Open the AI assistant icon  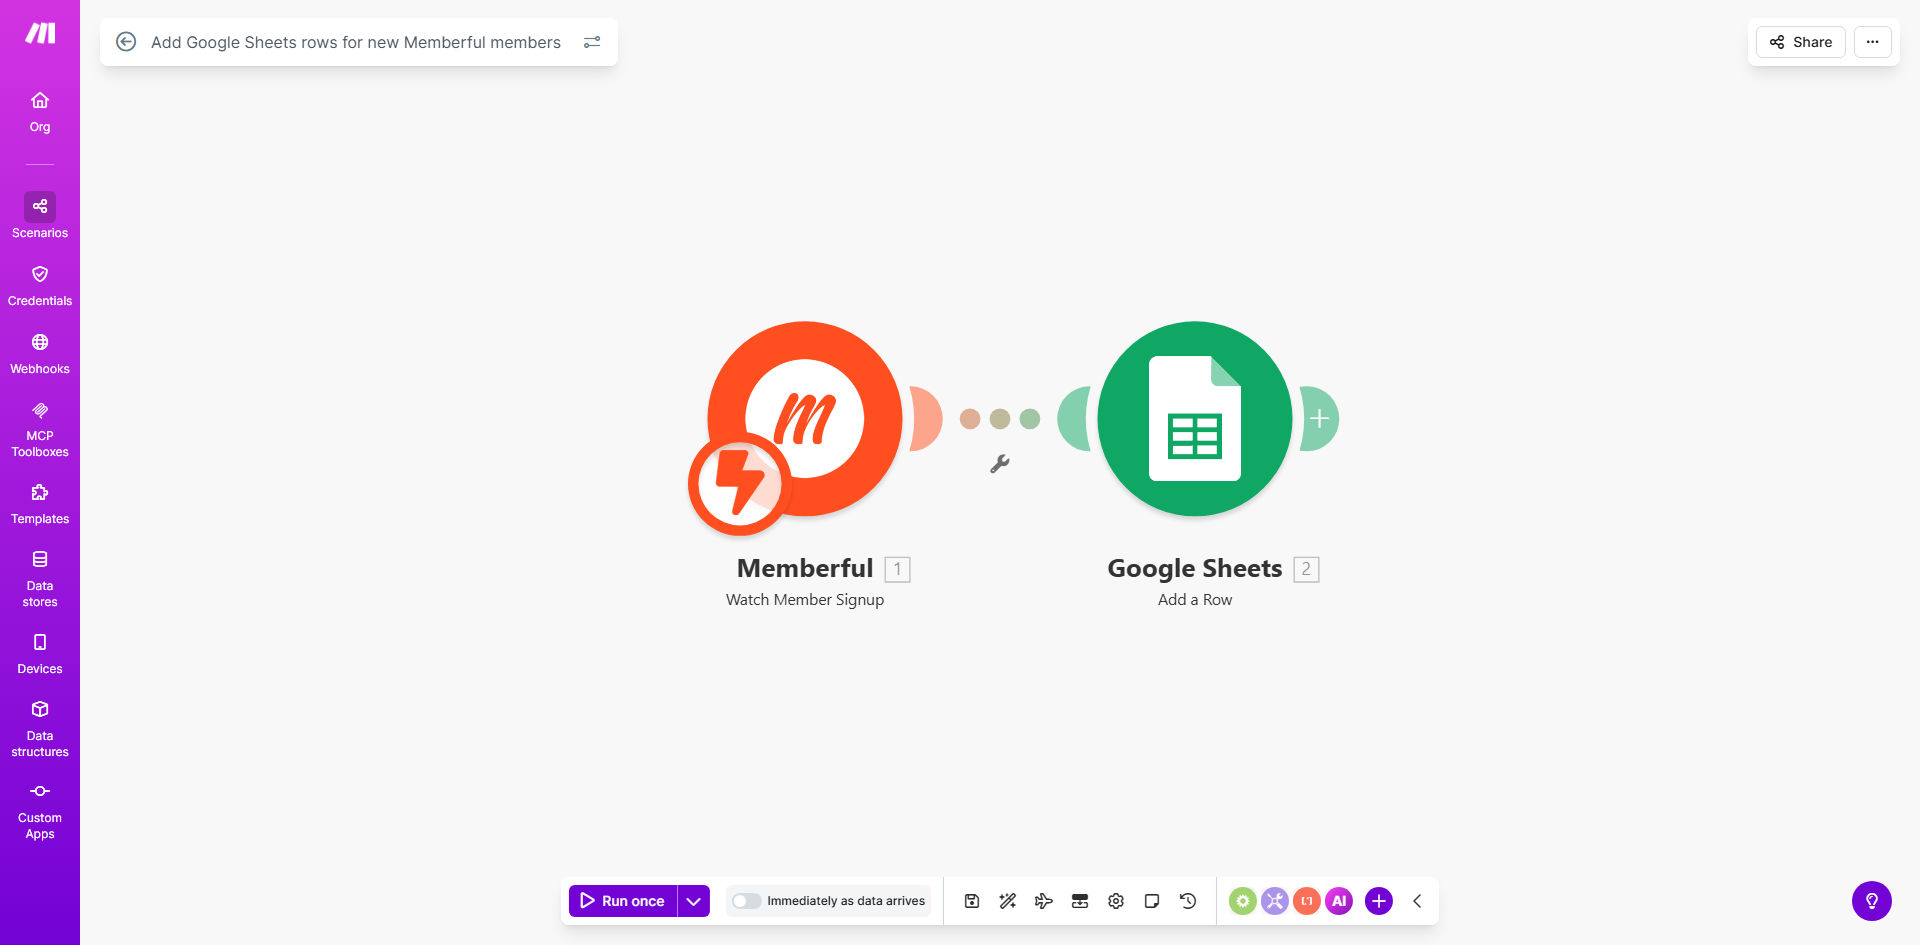pos(1339,901)
